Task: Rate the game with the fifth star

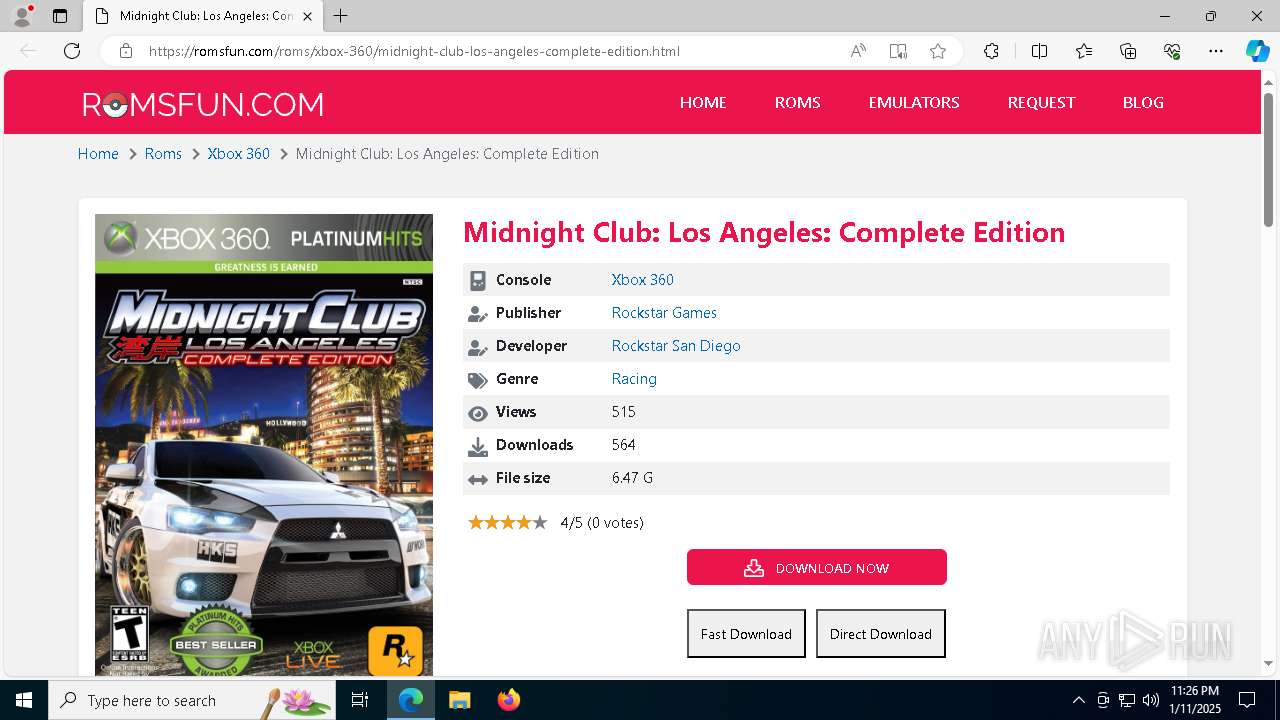Action: (540, 522)
